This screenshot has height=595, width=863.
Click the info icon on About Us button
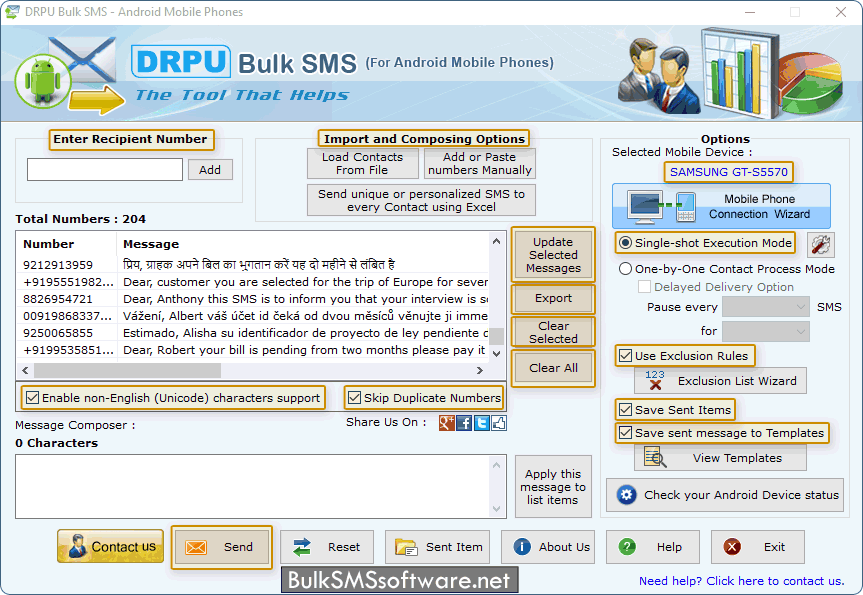[522, 547]
